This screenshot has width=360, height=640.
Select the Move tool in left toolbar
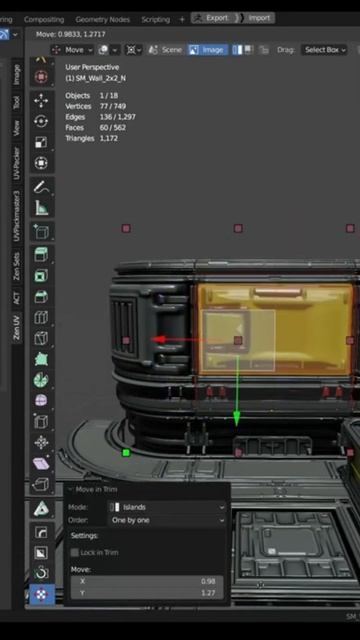click(41, 100)
